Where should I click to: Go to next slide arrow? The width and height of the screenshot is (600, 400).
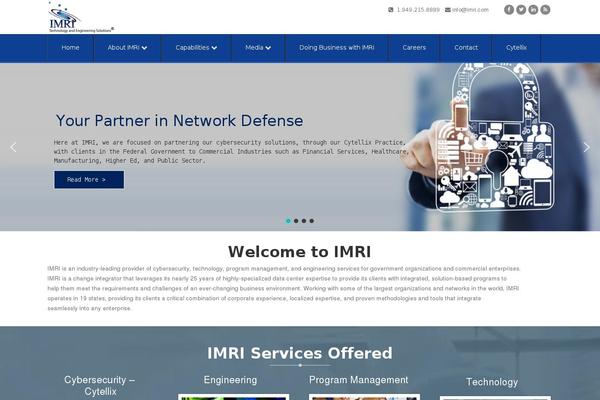(x=587, y=147)
